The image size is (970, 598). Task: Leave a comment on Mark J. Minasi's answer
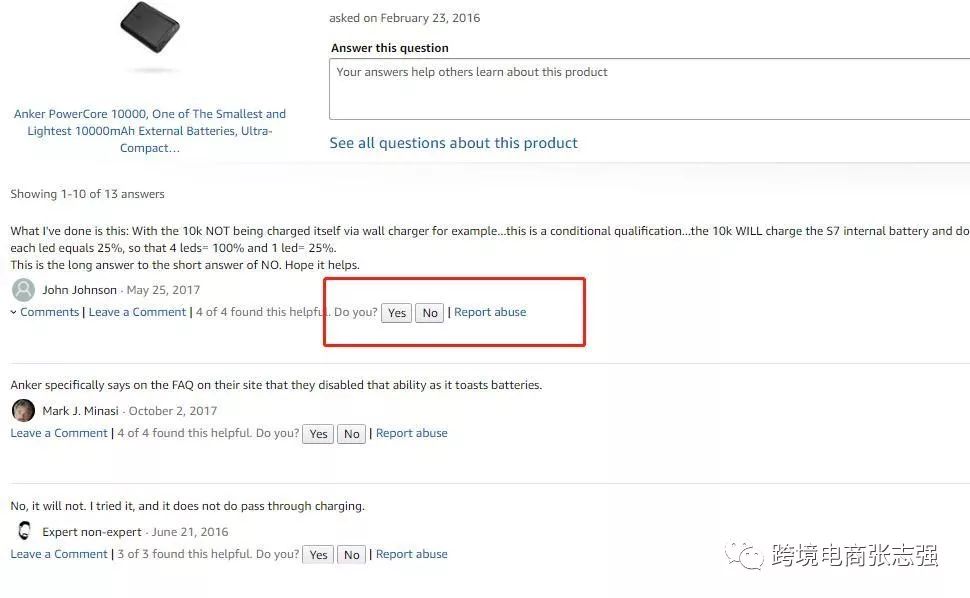pyautogui.click(x=59, y=433)
